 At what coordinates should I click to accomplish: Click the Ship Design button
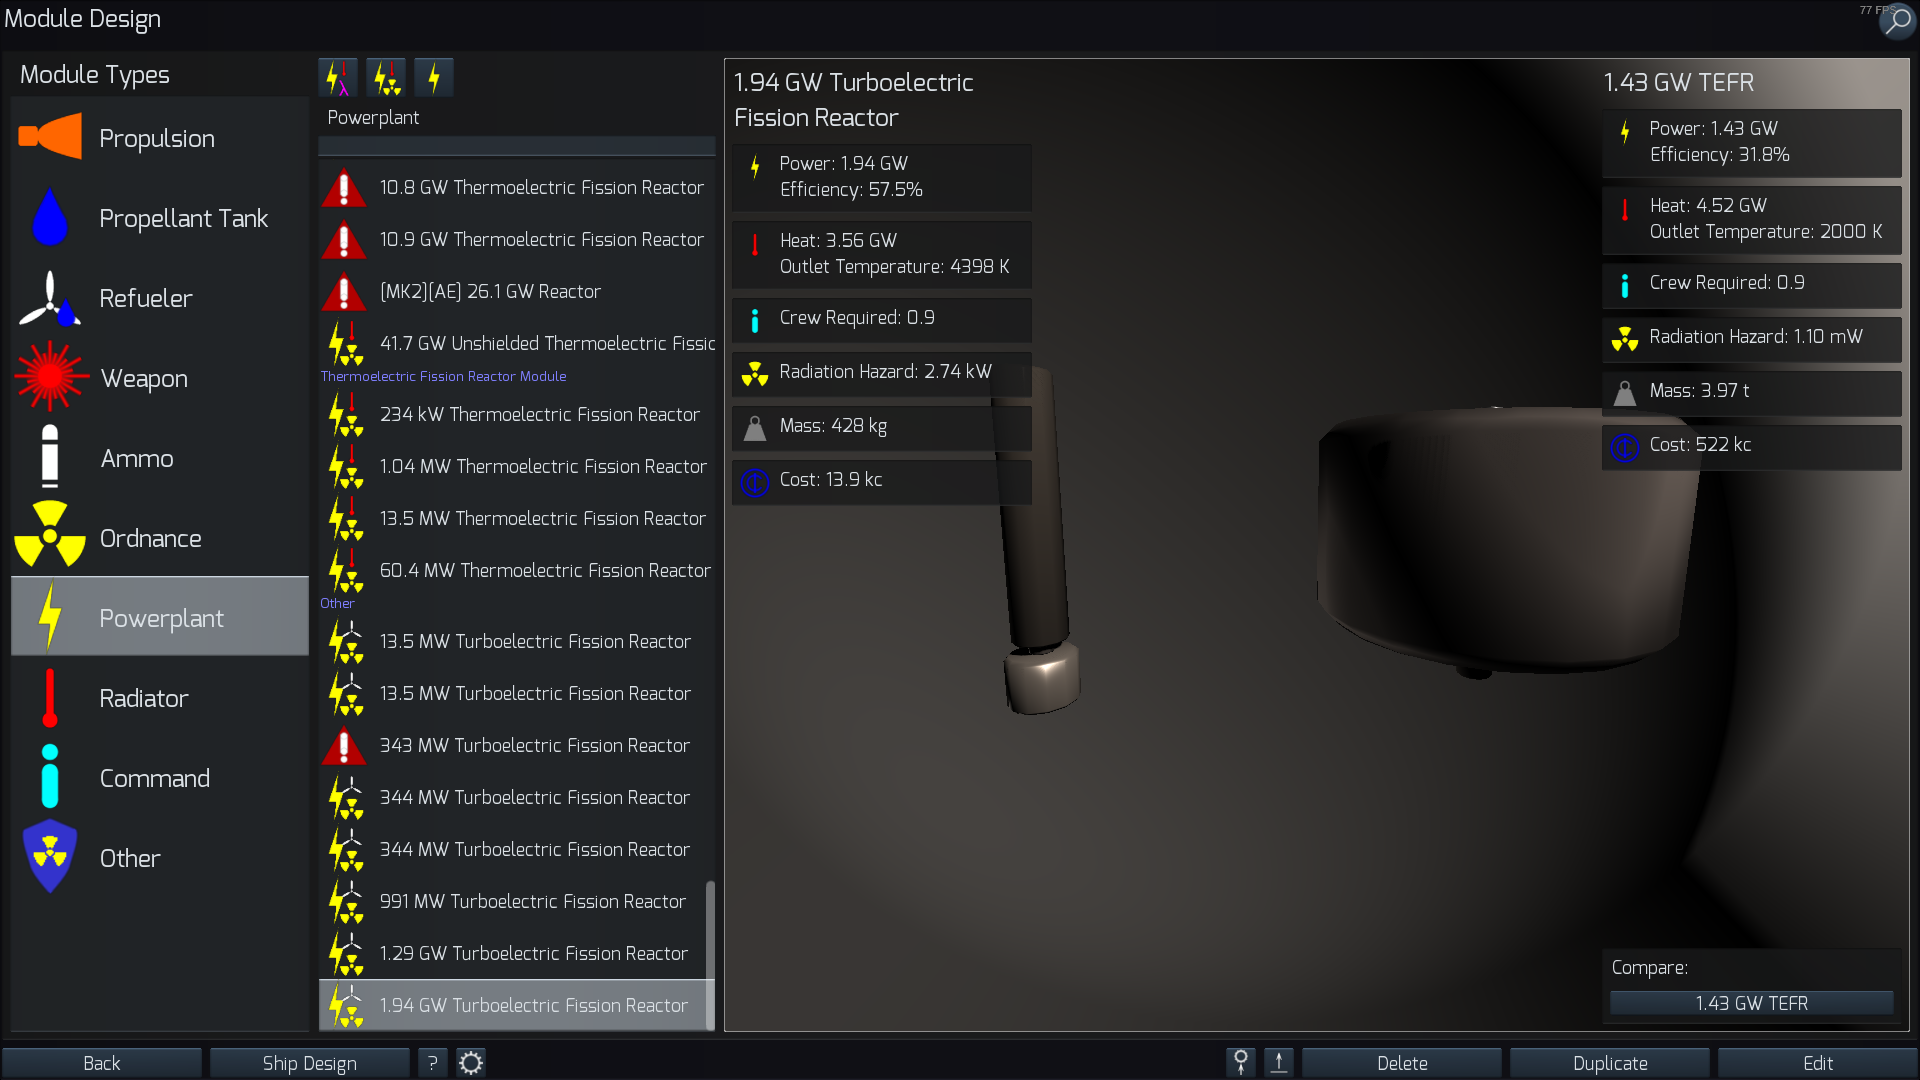click(x=309, y=1063)
